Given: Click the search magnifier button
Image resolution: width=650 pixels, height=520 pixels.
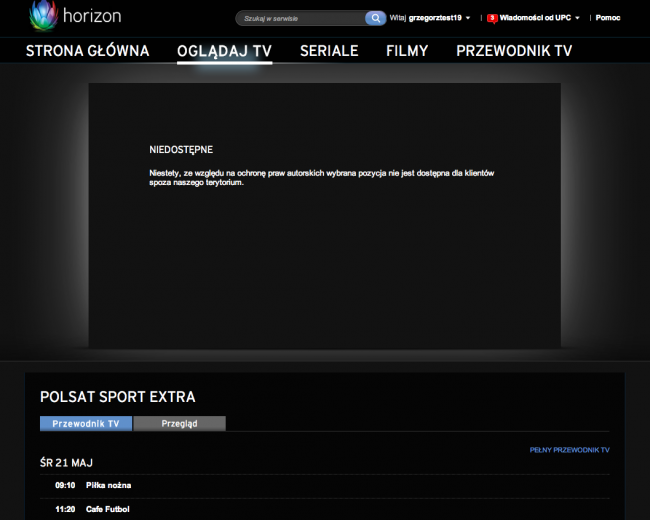Looking at the screenshot, I should 375,18.
